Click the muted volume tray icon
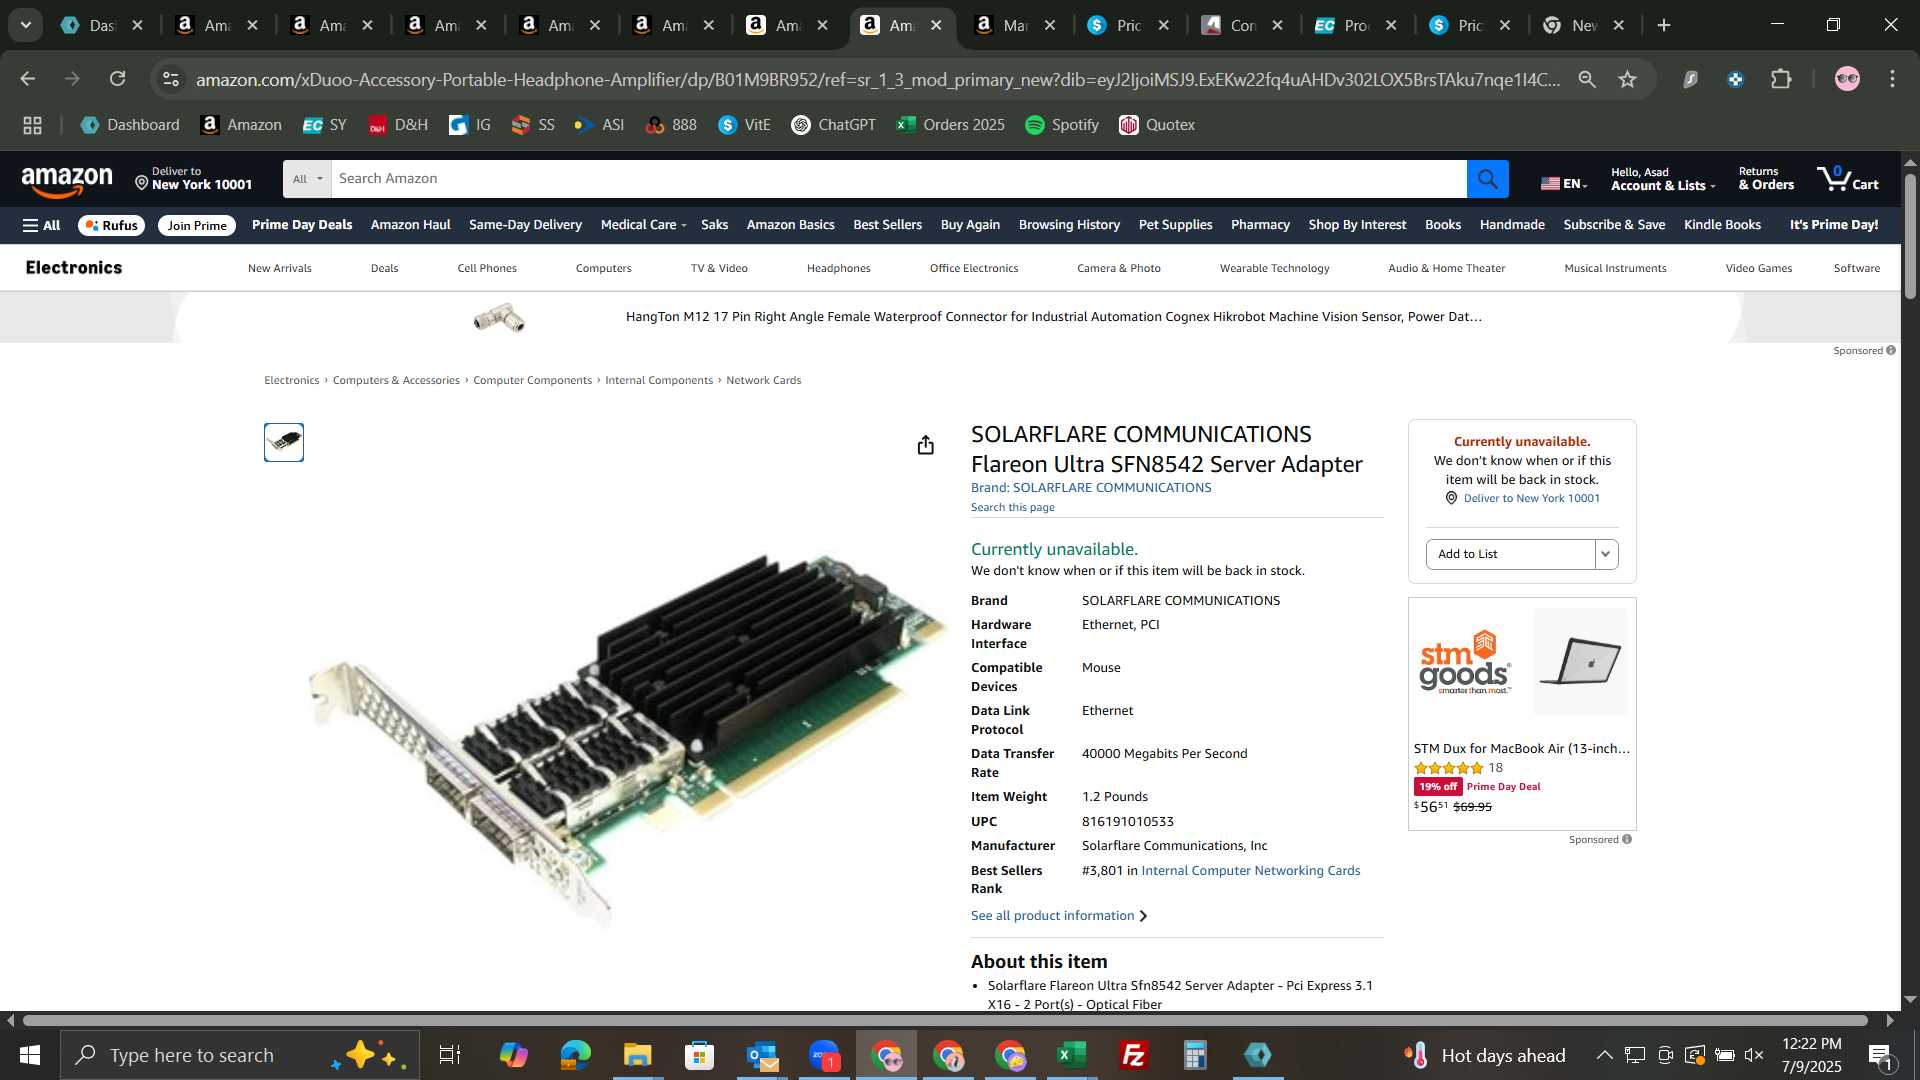The height and width of the screenshot is (1080, 1920). coord(1754,1055)
